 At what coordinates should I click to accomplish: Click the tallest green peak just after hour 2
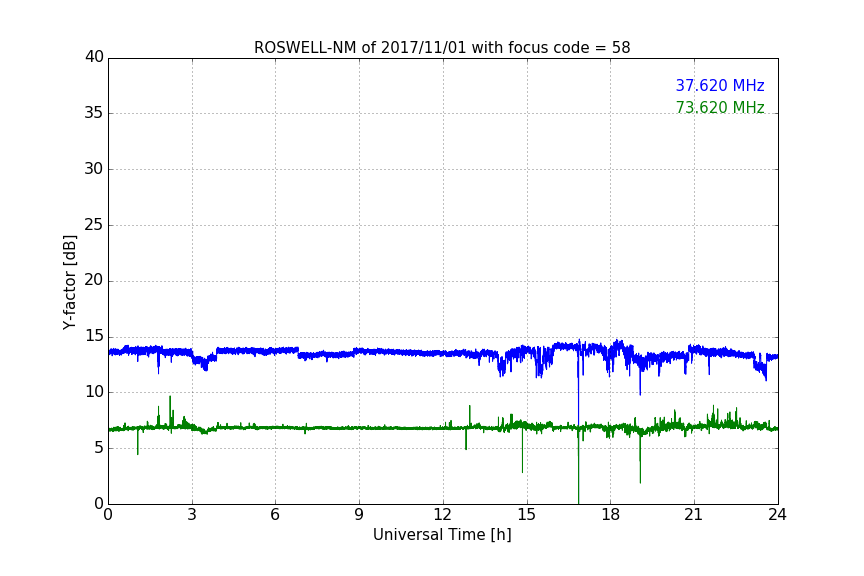(x=170, y=411)
